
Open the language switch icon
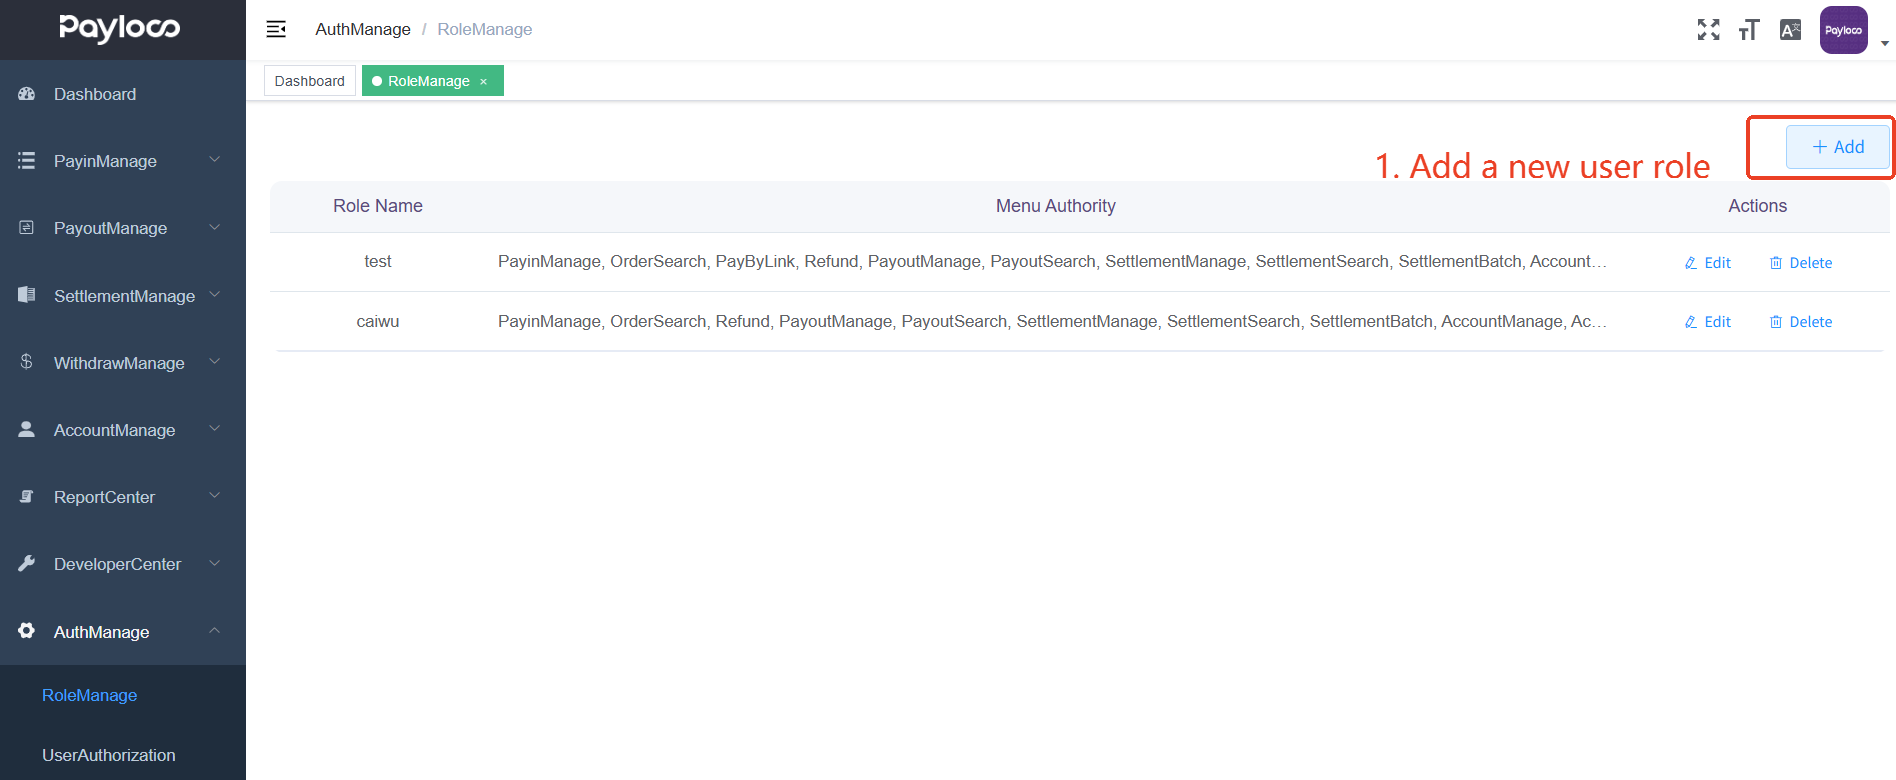pos(1790,30)
